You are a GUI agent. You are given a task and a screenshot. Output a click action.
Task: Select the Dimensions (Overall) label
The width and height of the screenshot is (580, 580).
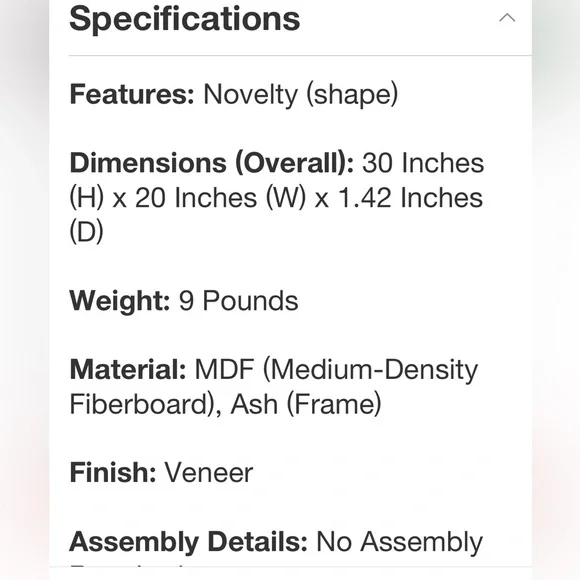point(212,163)
